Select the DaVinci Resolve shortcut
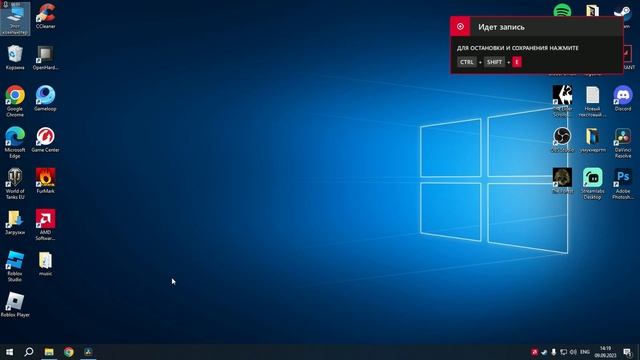 [622, 142]
